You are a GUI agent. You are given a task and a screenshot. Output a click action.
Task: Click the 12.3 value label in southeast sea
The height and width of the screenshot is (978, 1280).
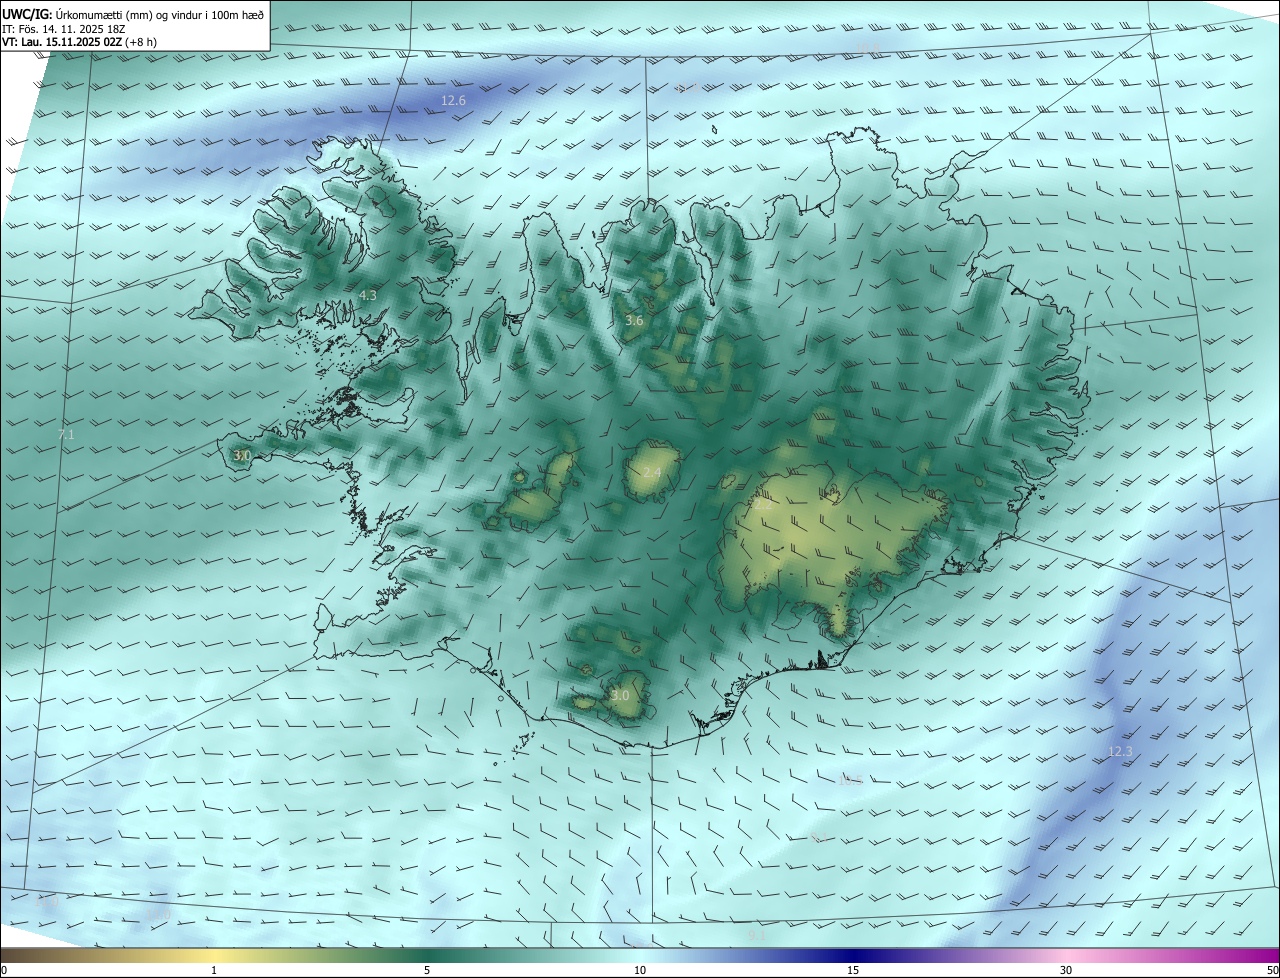click(1121, 751)
